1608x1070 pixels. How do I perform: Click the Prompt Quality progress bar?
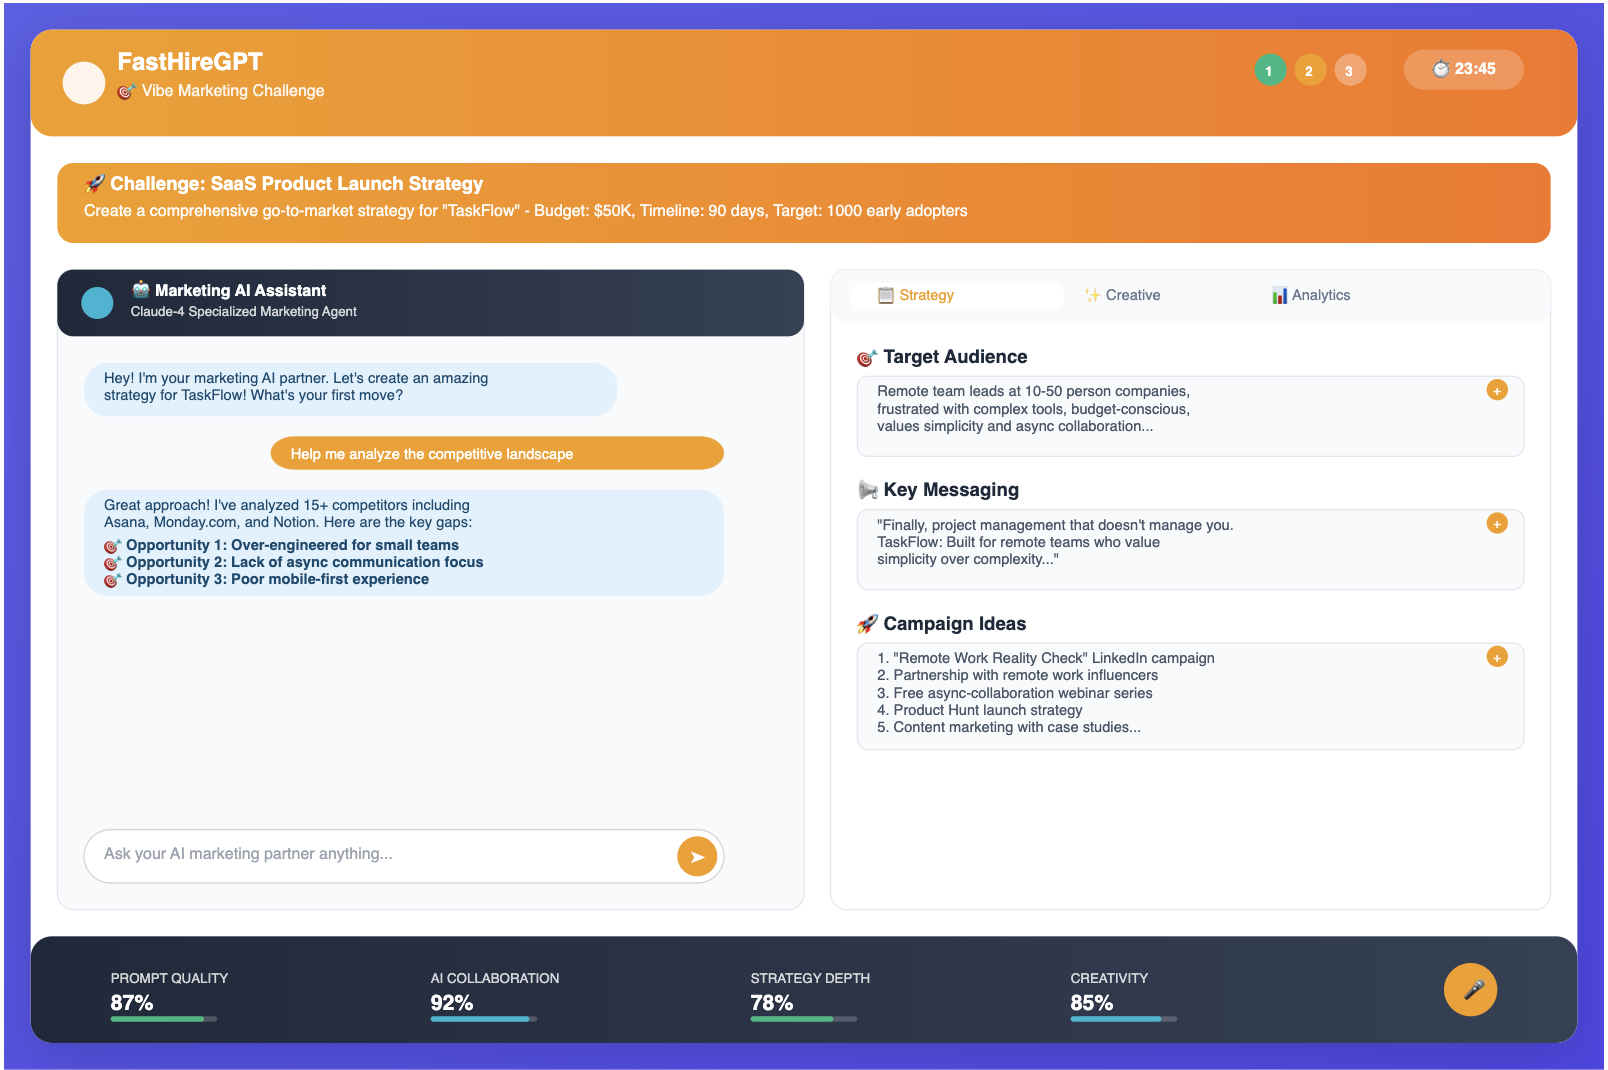coord(163,1019)
